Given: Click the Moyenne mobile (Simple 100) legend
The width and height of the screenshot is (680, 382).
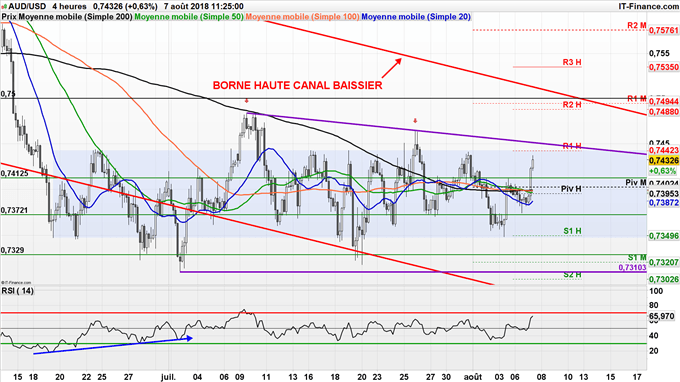Looking at the screenshot, I should coord(302,16).
